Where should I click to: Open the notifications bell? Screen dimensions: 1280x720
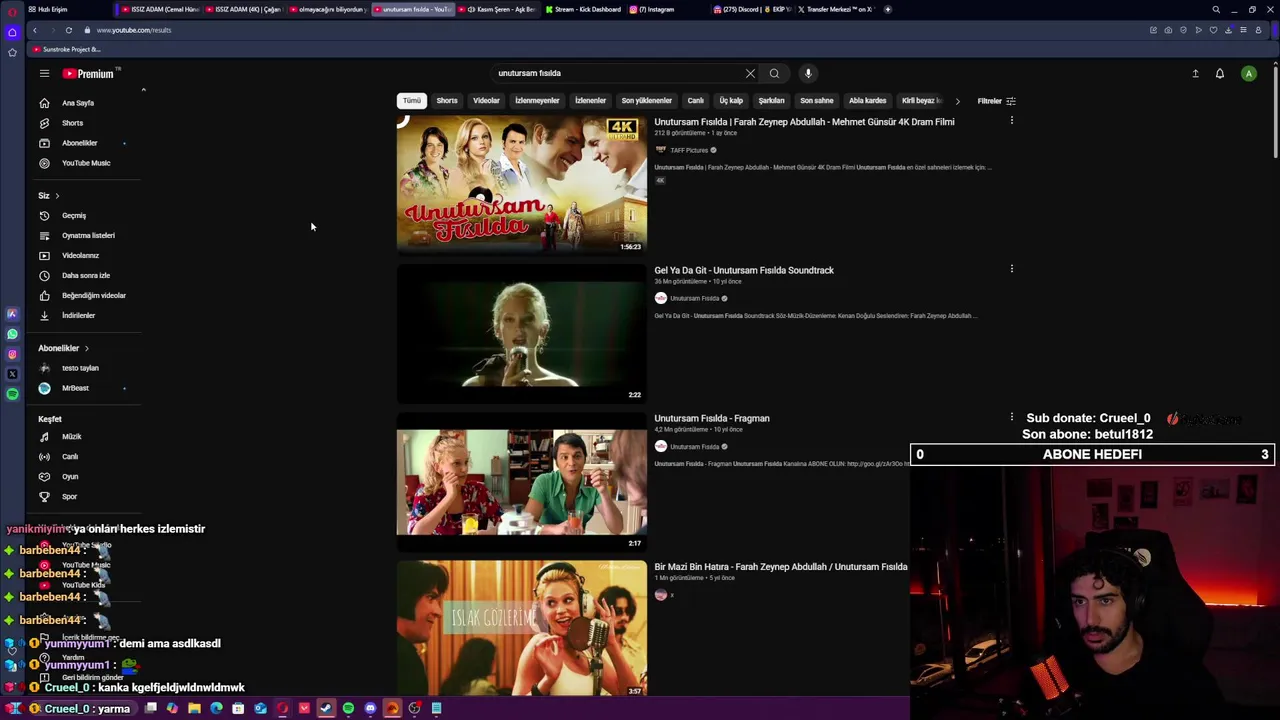[x=1220, y=73]
